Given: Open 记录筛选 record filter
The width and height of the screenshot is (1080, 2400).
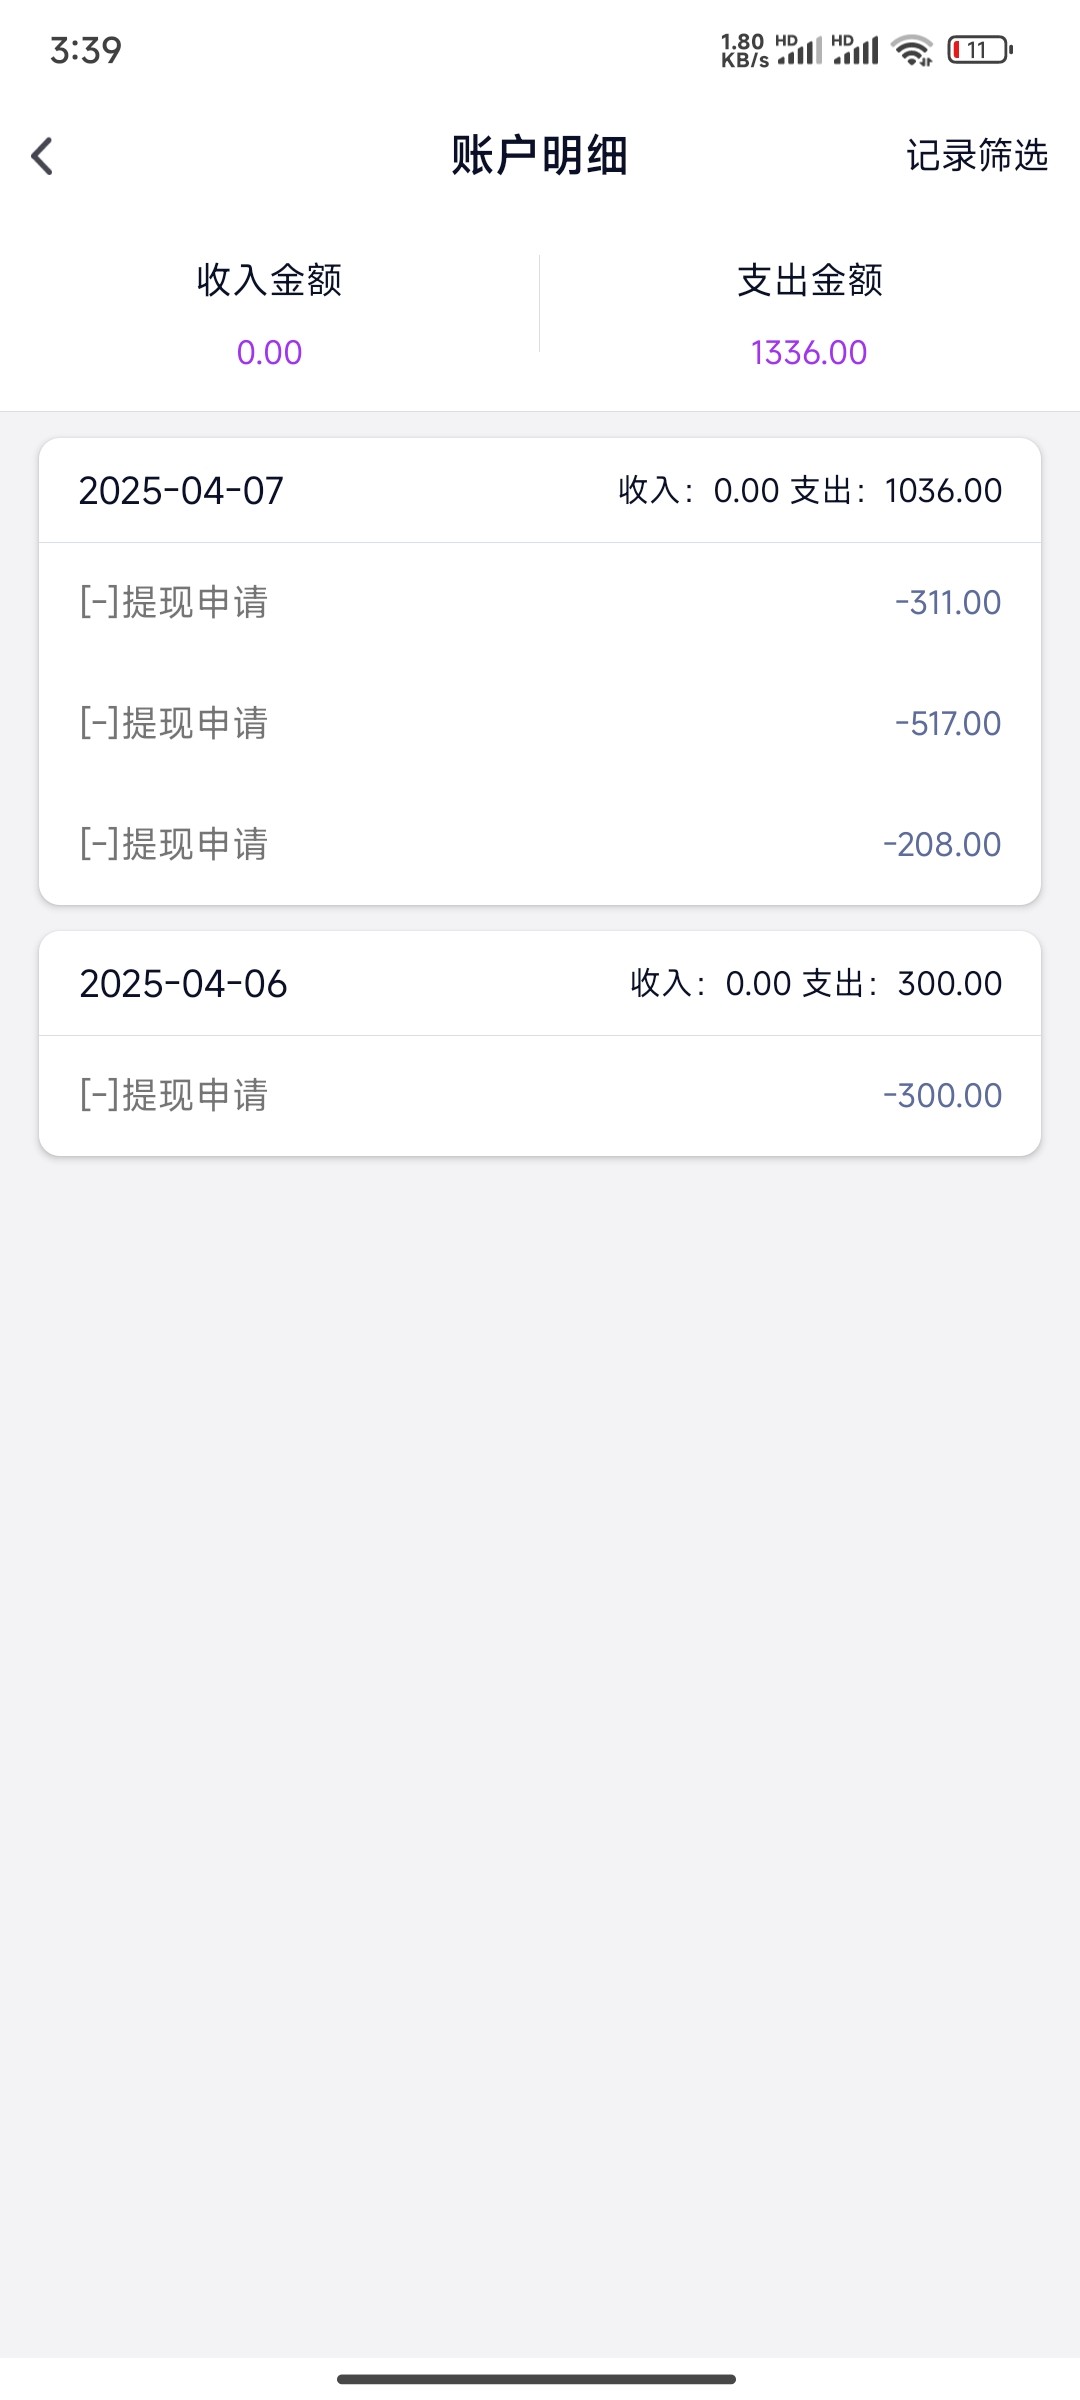Looking at the screenshot, I should pos(976,156).
